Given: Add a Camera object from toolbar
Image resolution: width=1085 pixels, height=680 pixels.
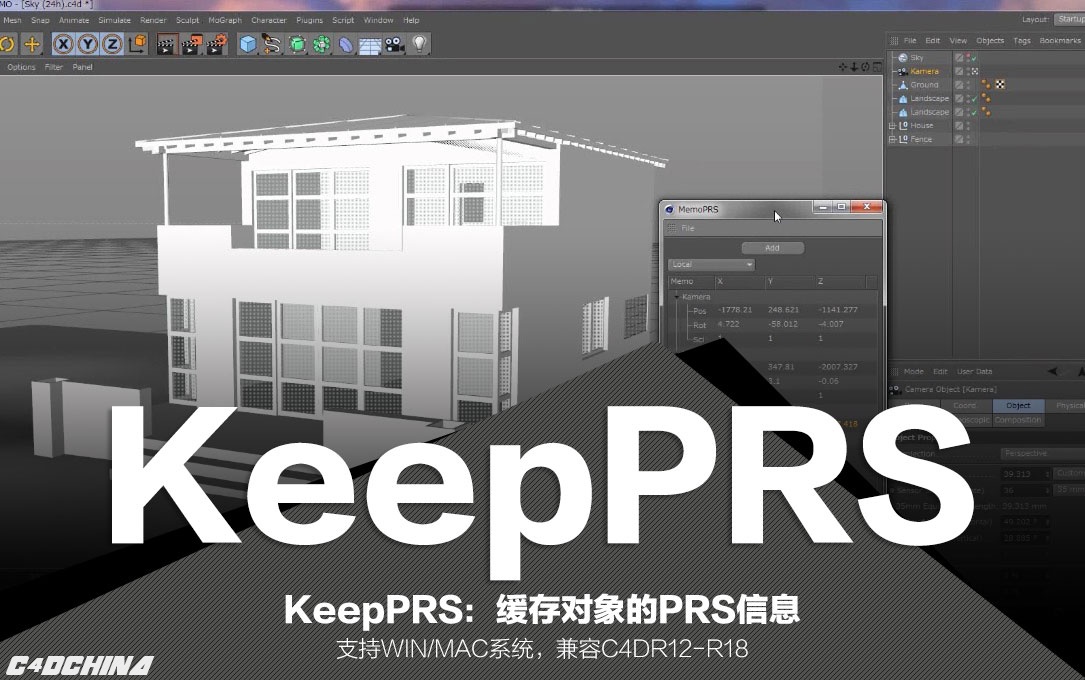Looking at the screenshot, I should coord(394,44).
